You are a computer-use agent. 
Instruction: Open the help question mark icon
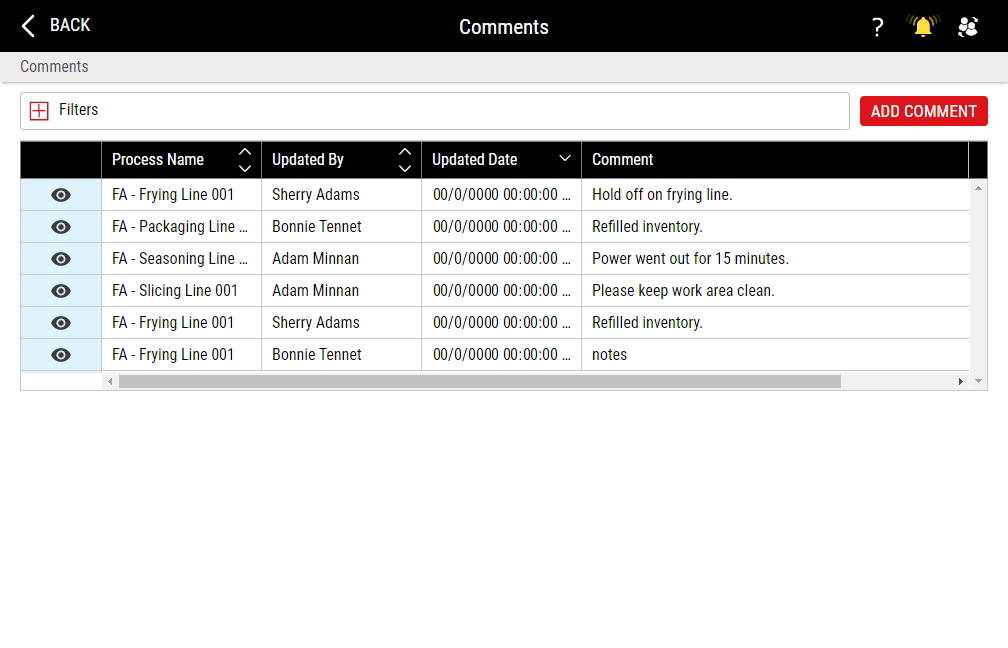pos(877,26)
